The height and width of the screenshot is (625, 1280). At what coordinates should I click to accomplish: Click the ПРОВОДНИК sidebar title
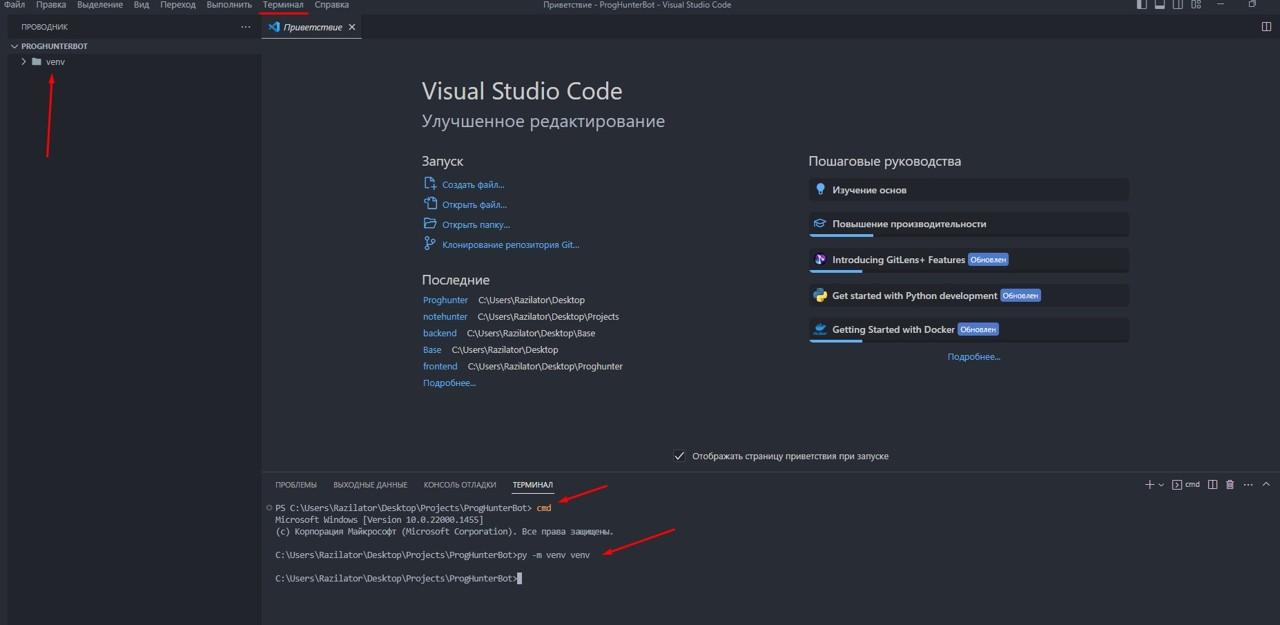[45, 27]
